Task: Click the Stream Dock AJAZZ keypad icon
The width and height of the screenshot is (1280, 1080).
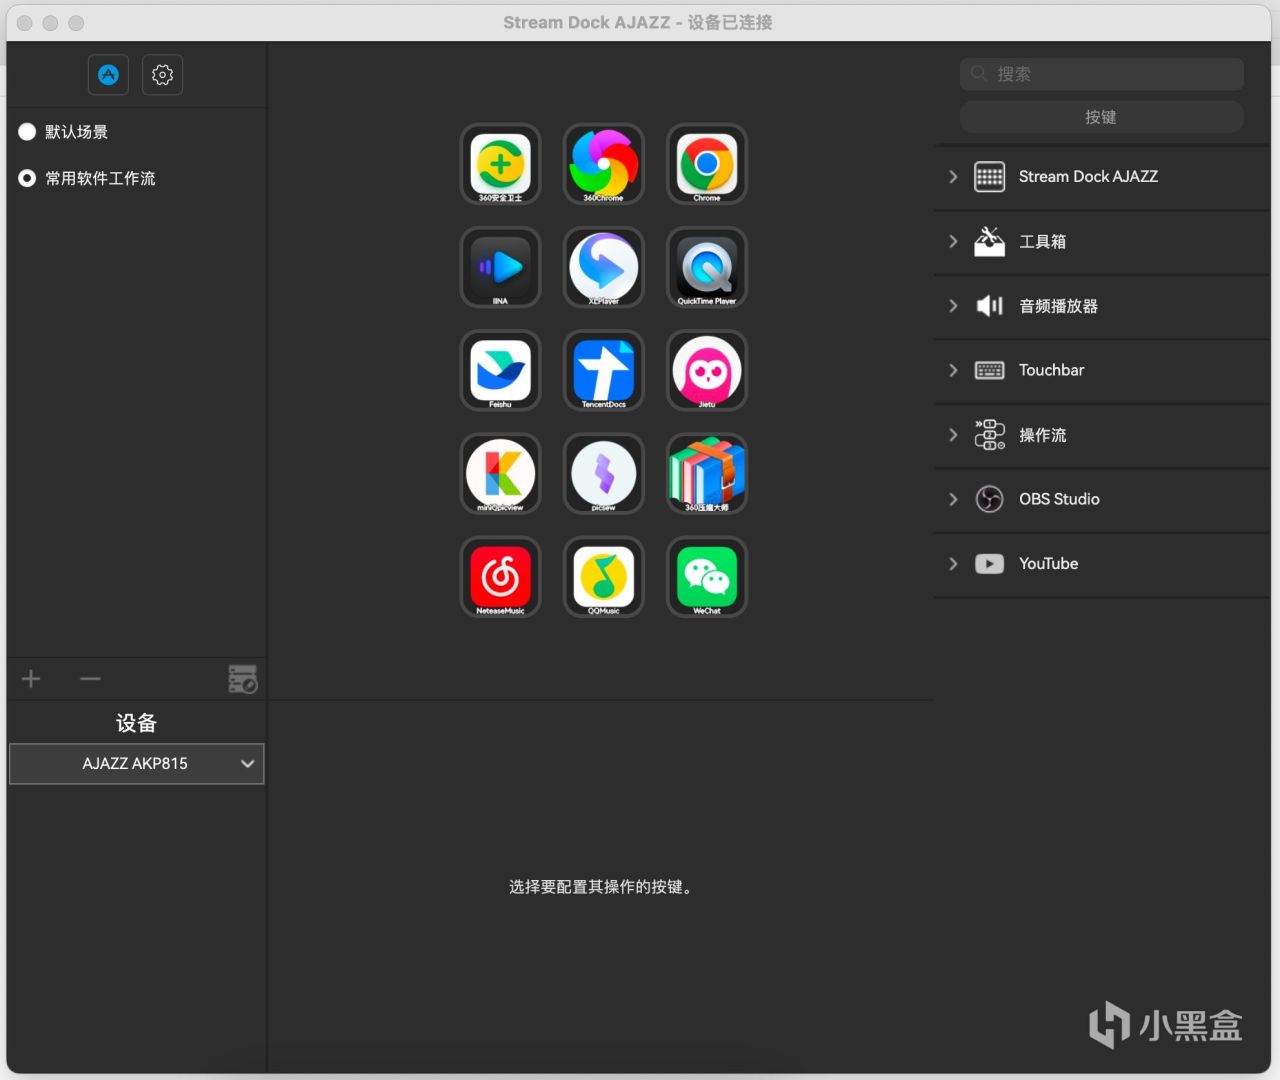Action: pyautogui.click(x=989, y=177)
